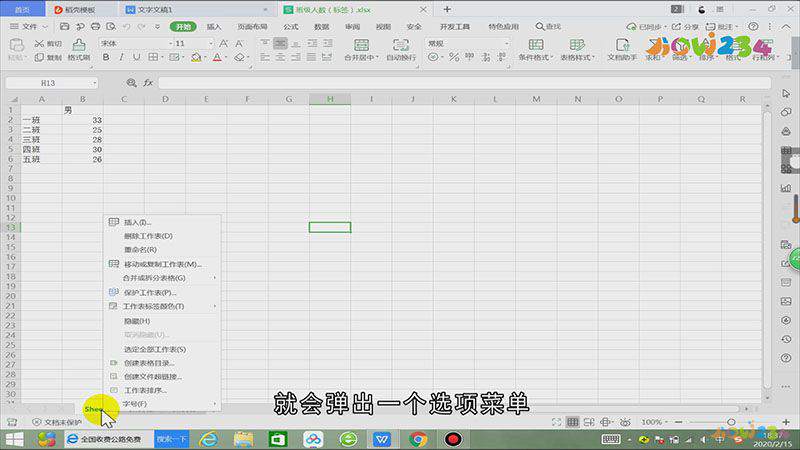Click the fill color bucket swatch

click(196, 58)
